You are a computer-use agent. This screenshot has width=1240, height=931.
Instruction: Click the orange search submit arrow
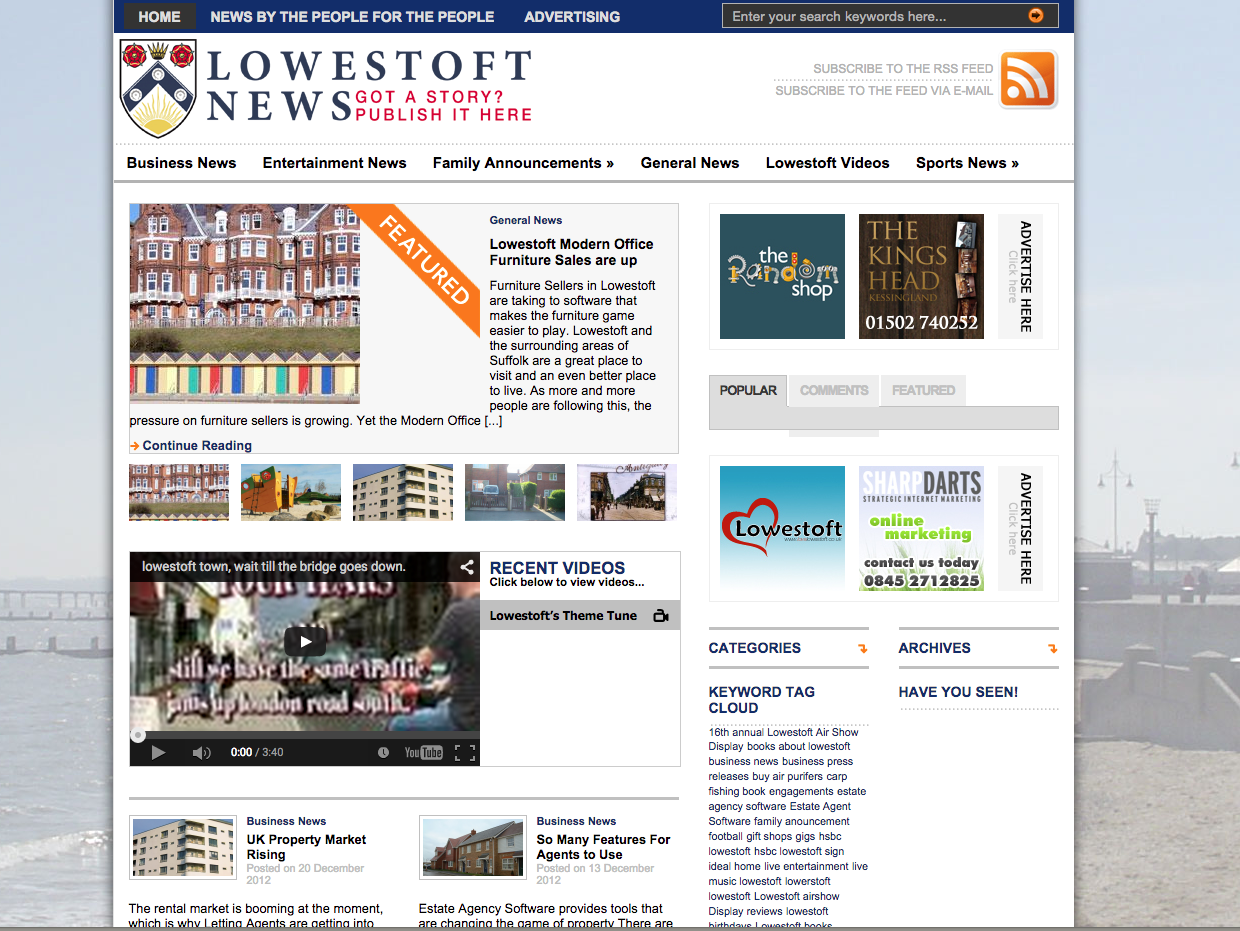coord(1036,15)
